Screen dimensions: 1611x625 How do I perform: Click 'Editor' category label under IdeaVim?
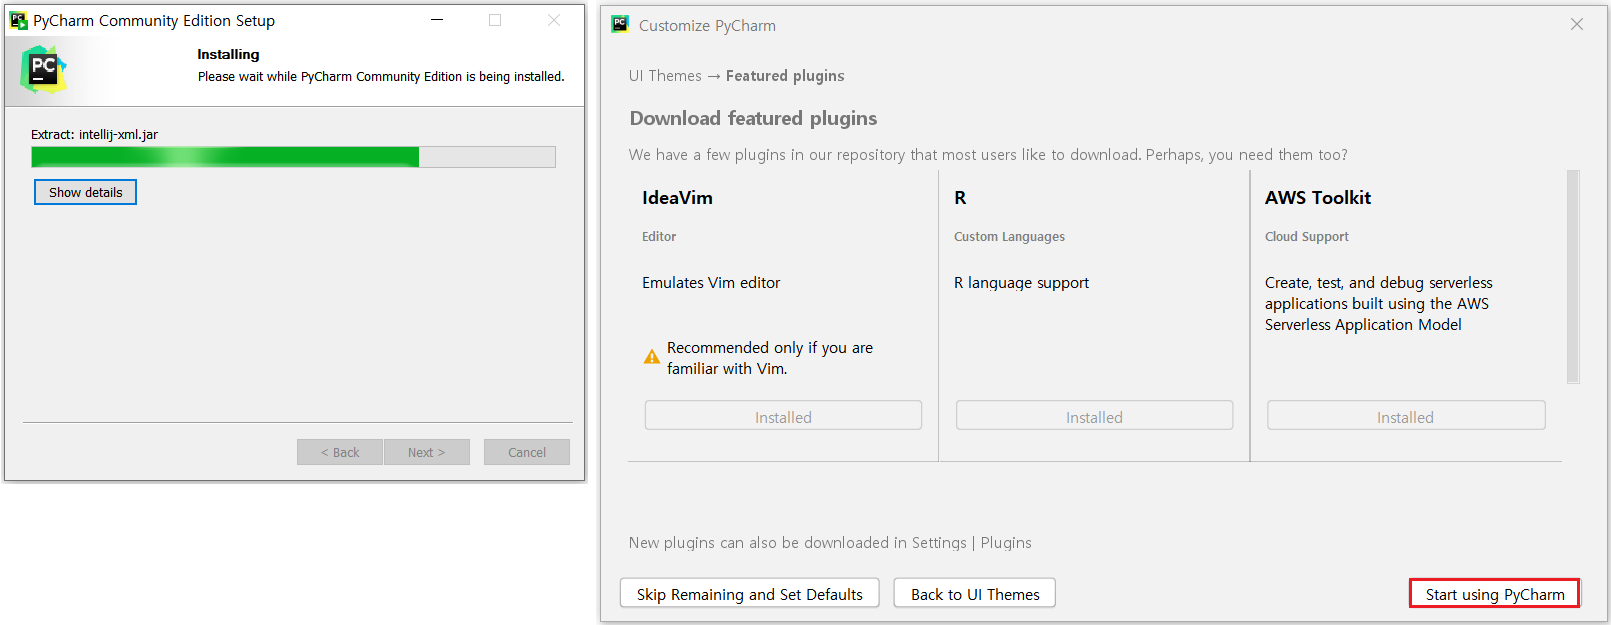tap(659, 237)
